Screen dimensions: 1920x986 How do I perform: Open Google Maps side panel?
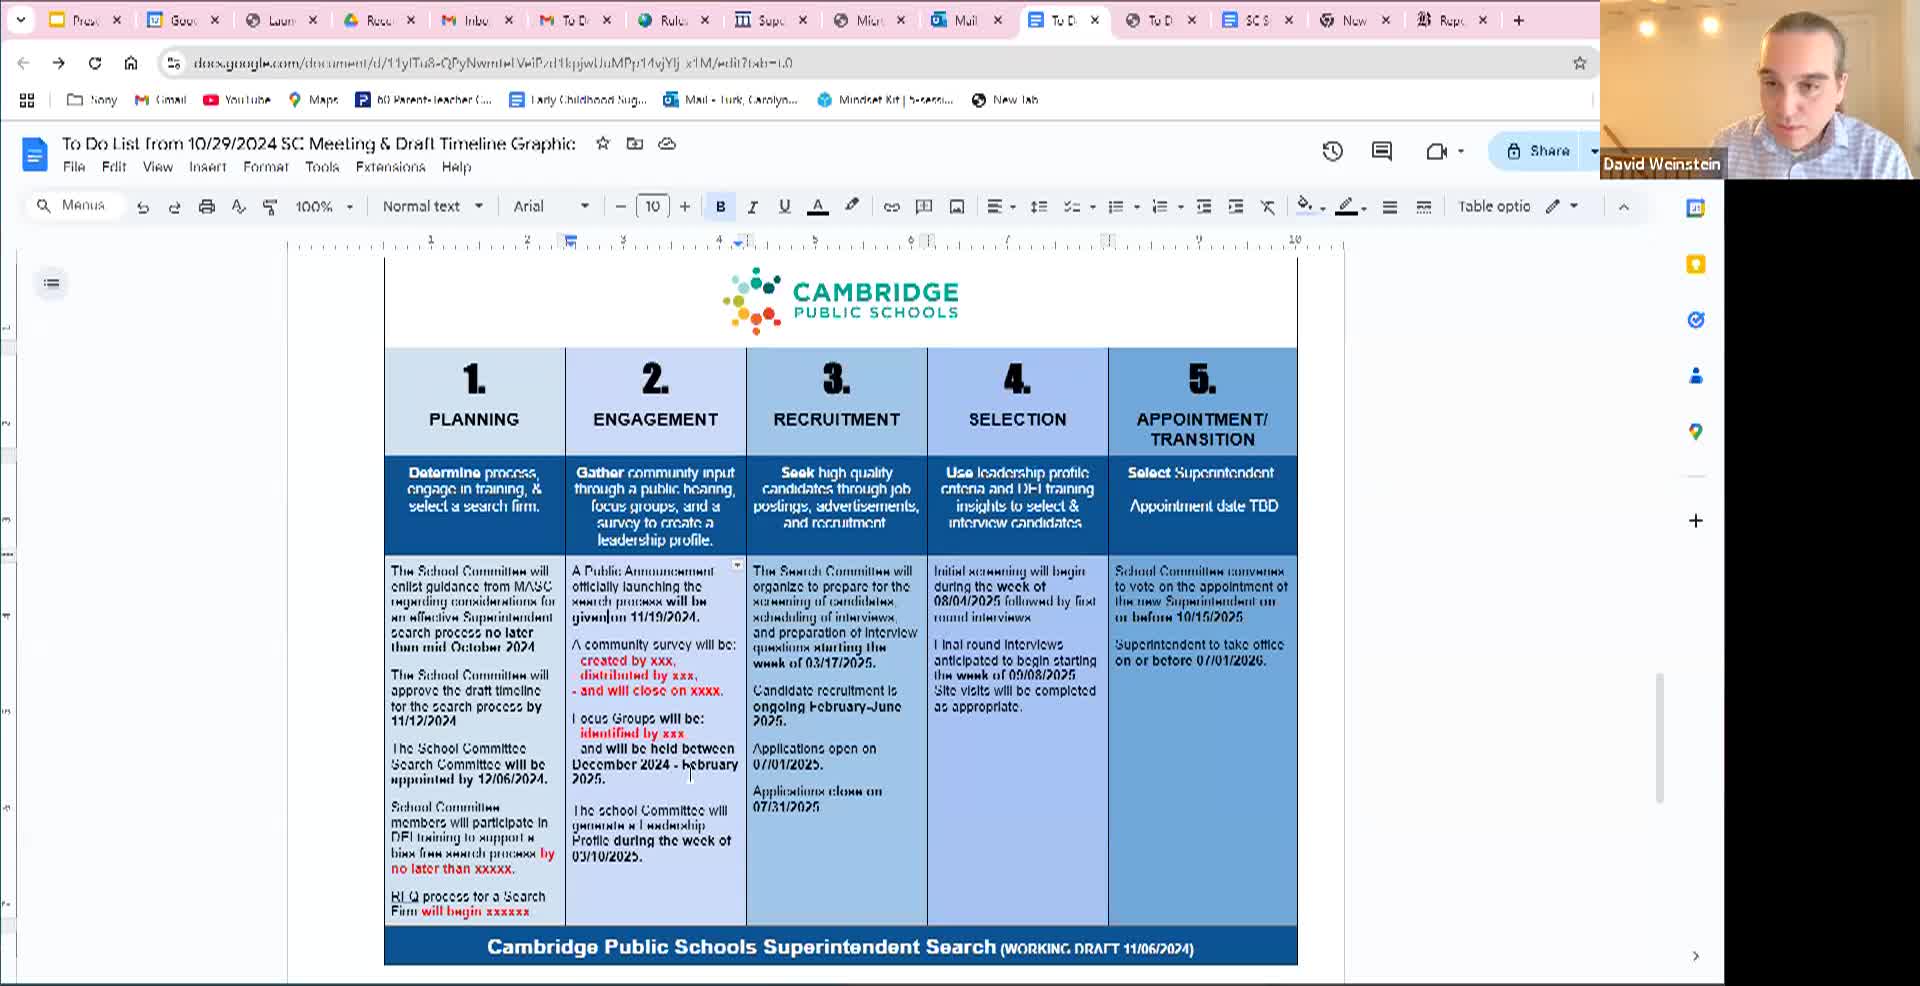[x=1695, y=432]
